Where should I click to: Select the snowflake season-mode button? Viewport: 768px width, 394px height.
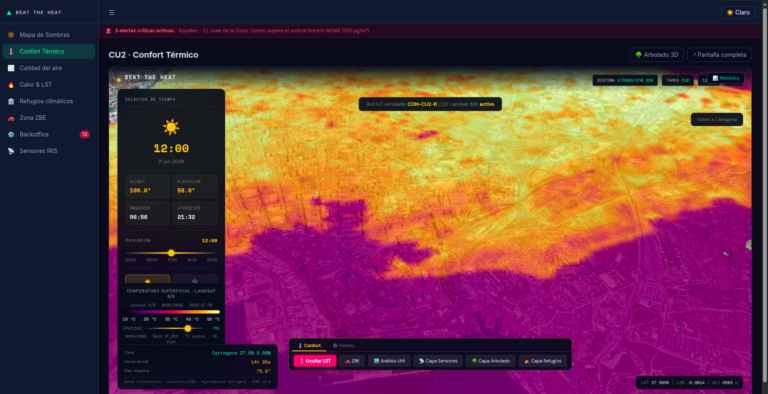click(x=195, y=280)
